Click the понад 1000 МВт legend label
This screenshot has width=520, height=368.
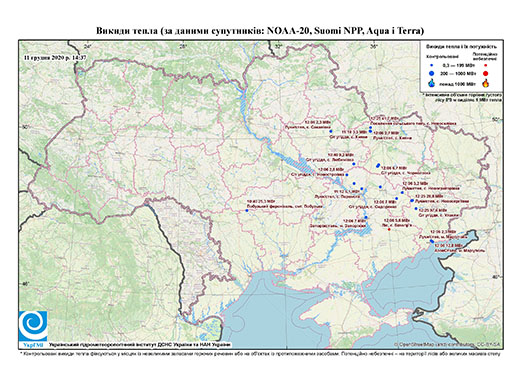pos(458,83)
